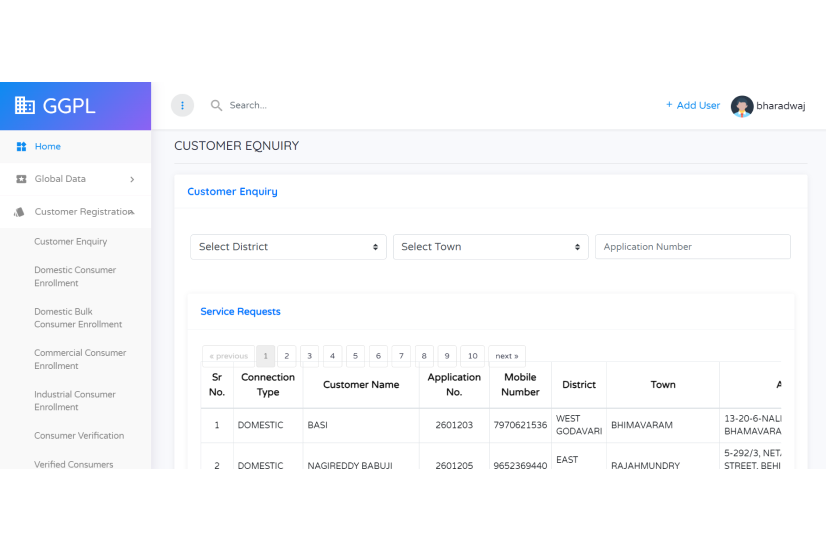826x551 pixels.
Task: Go to page 10
Action: pyautogui.click(x=473, y=356)
